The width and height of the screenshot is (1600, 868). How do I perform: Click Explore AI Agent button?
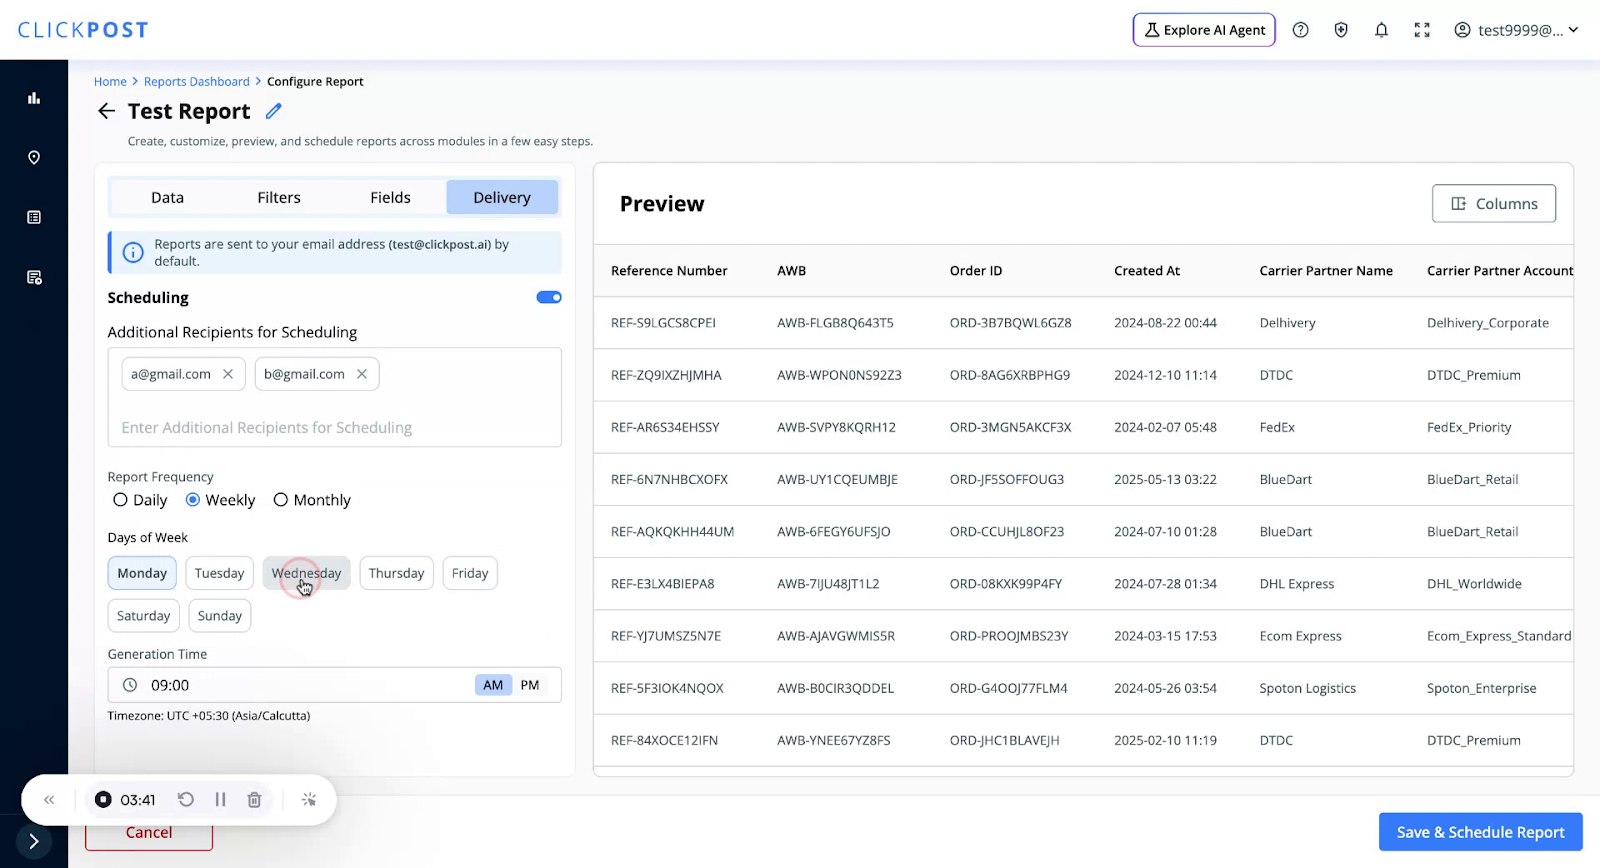pos(1204,30)
